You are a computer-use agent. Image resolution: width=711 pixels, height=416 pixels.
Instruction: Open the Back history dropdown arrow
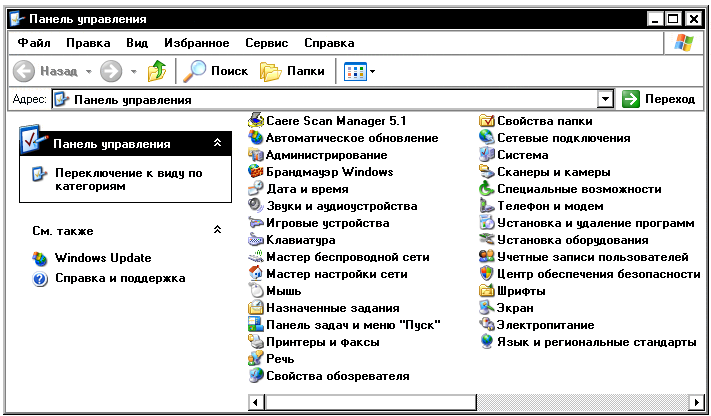pos(89,71)
